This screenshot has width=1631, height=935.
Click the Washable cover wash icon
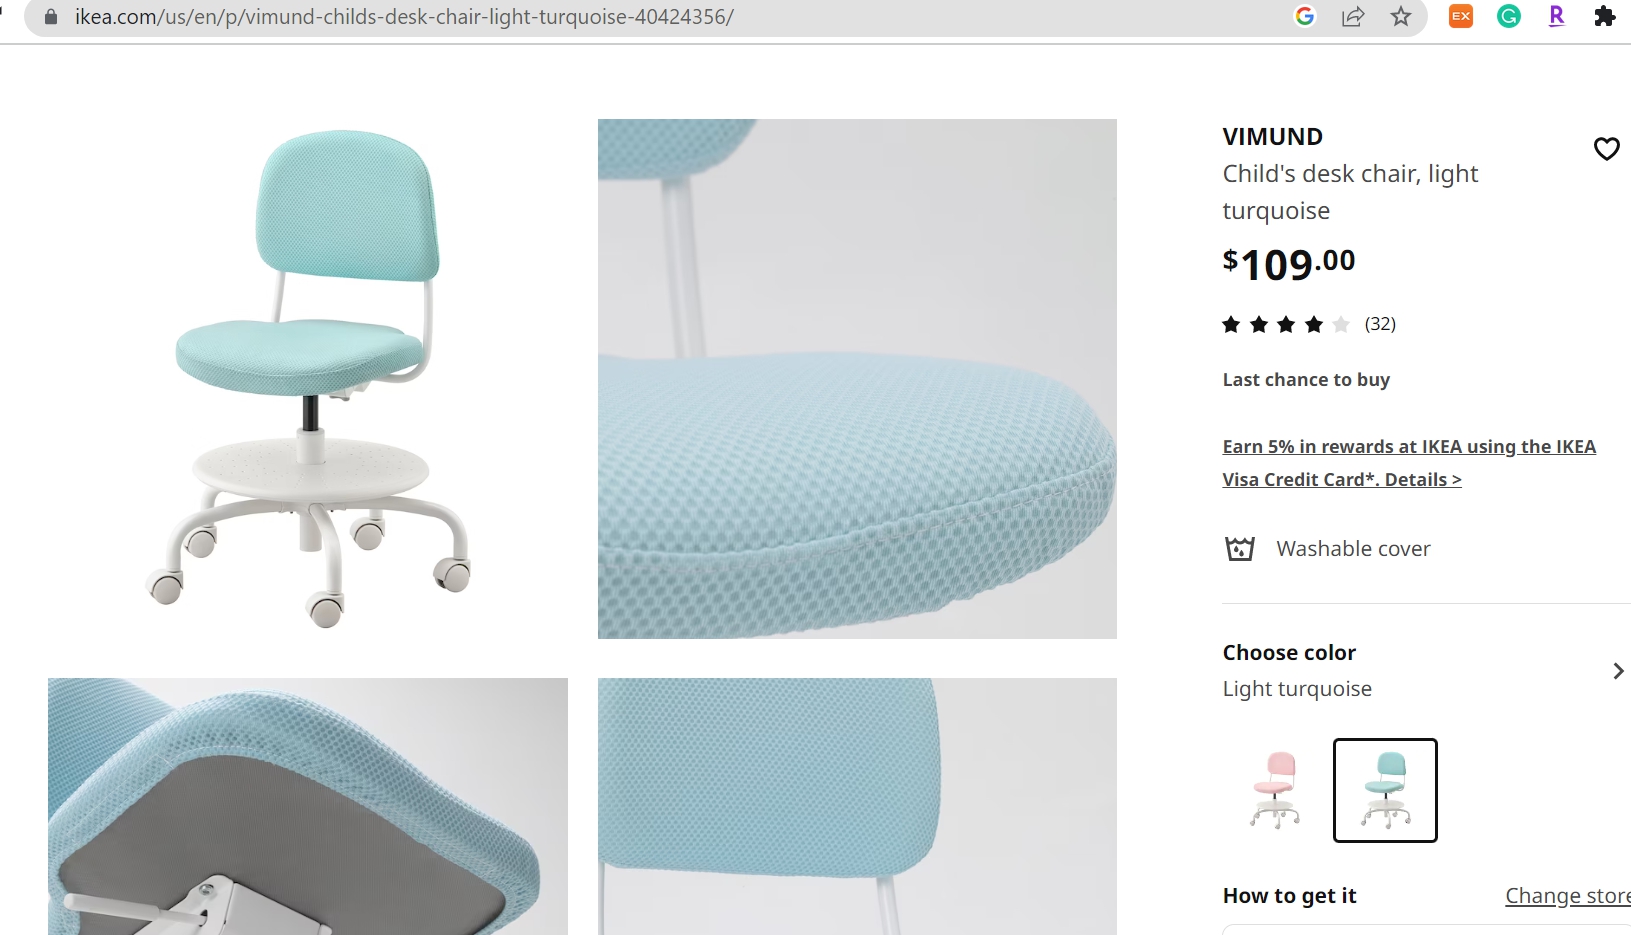(x=1240, y=549)
